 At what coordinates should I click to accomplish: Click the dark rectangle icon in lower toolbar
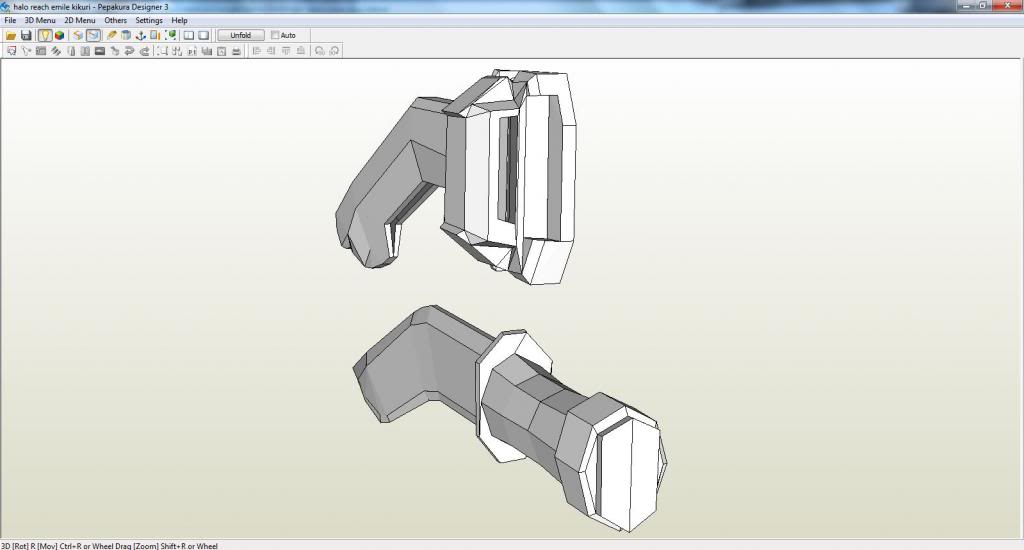[x=100, y=51]
